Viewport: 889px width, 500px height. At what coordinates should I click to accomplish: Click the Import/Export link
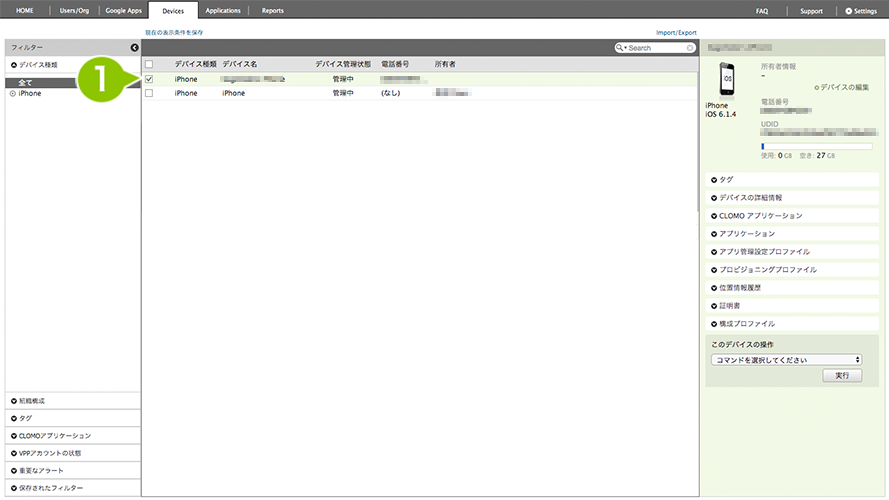click(676, 33)
